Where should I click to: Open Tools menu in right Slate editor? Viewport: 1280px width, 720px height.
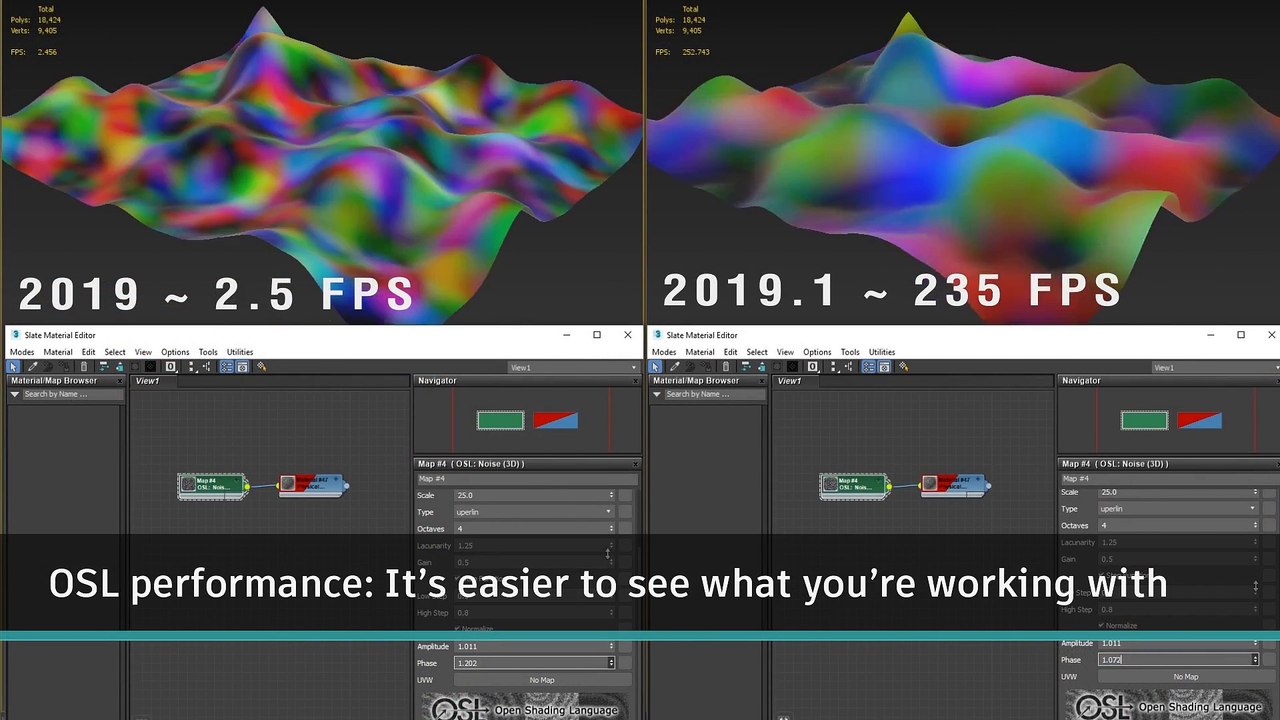(x=850, y=352)
